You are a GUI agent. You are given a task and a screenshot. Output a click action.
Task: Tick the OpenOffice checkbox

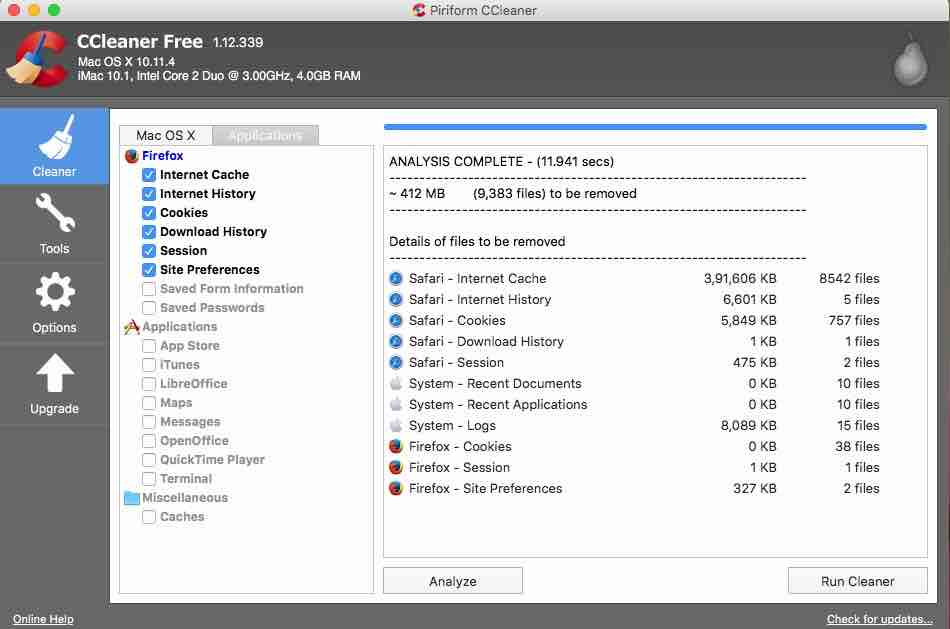click(148, 441)
